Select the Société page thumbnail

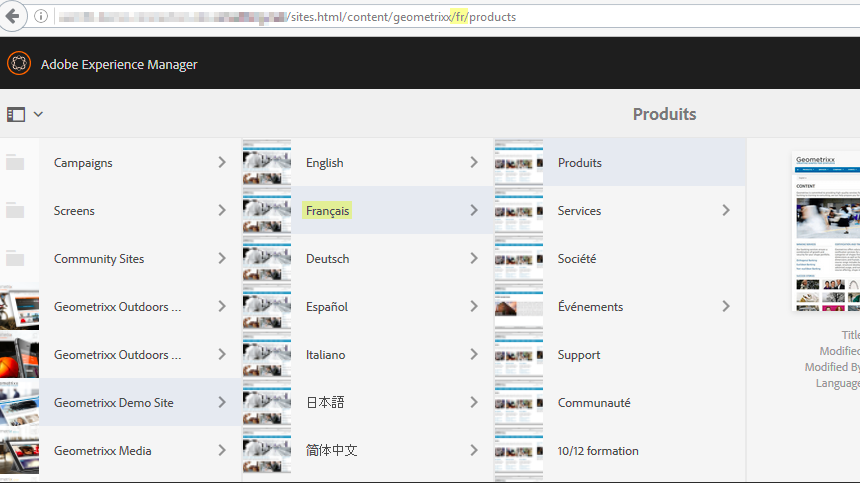[x=519, y=258]
